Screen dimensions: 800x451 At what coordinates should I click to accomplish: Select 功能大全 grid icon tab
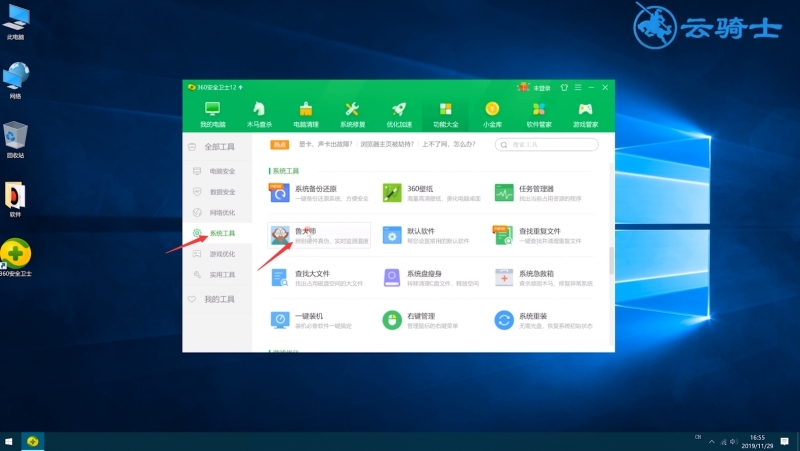(x=445, y=114)
